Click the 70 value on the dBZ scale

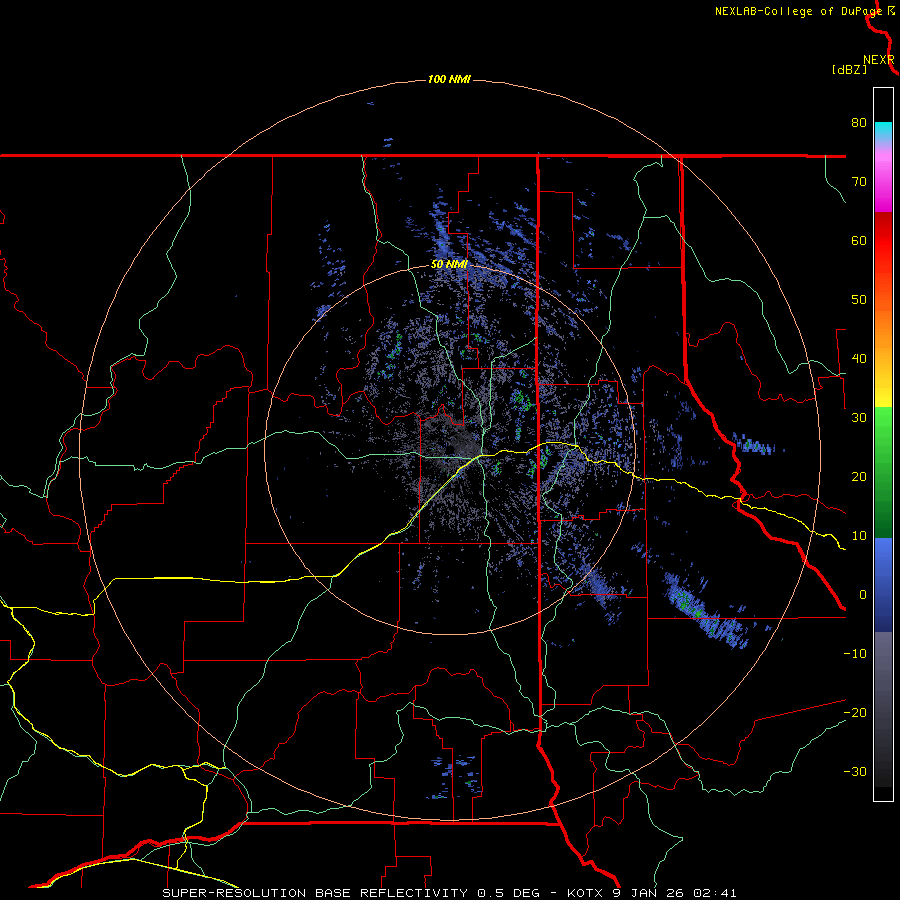click(x=859, y=181)
